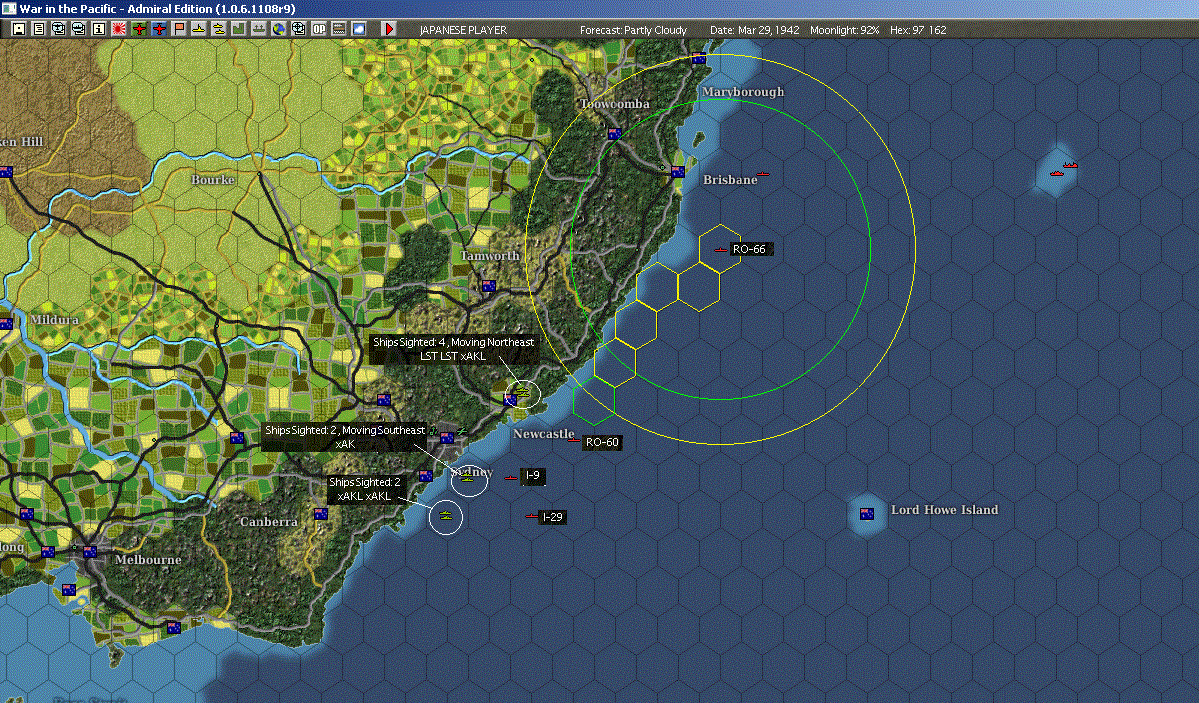Click the cloud weather icon
The image size is (1199, 703).
[x=359, y=29]
